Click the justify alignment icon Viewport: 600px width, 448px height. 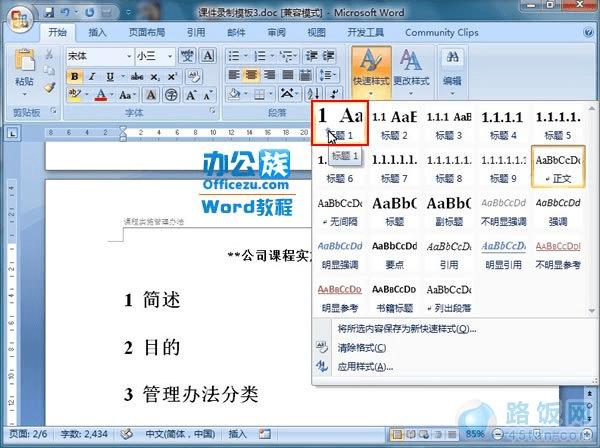[287, 75]
